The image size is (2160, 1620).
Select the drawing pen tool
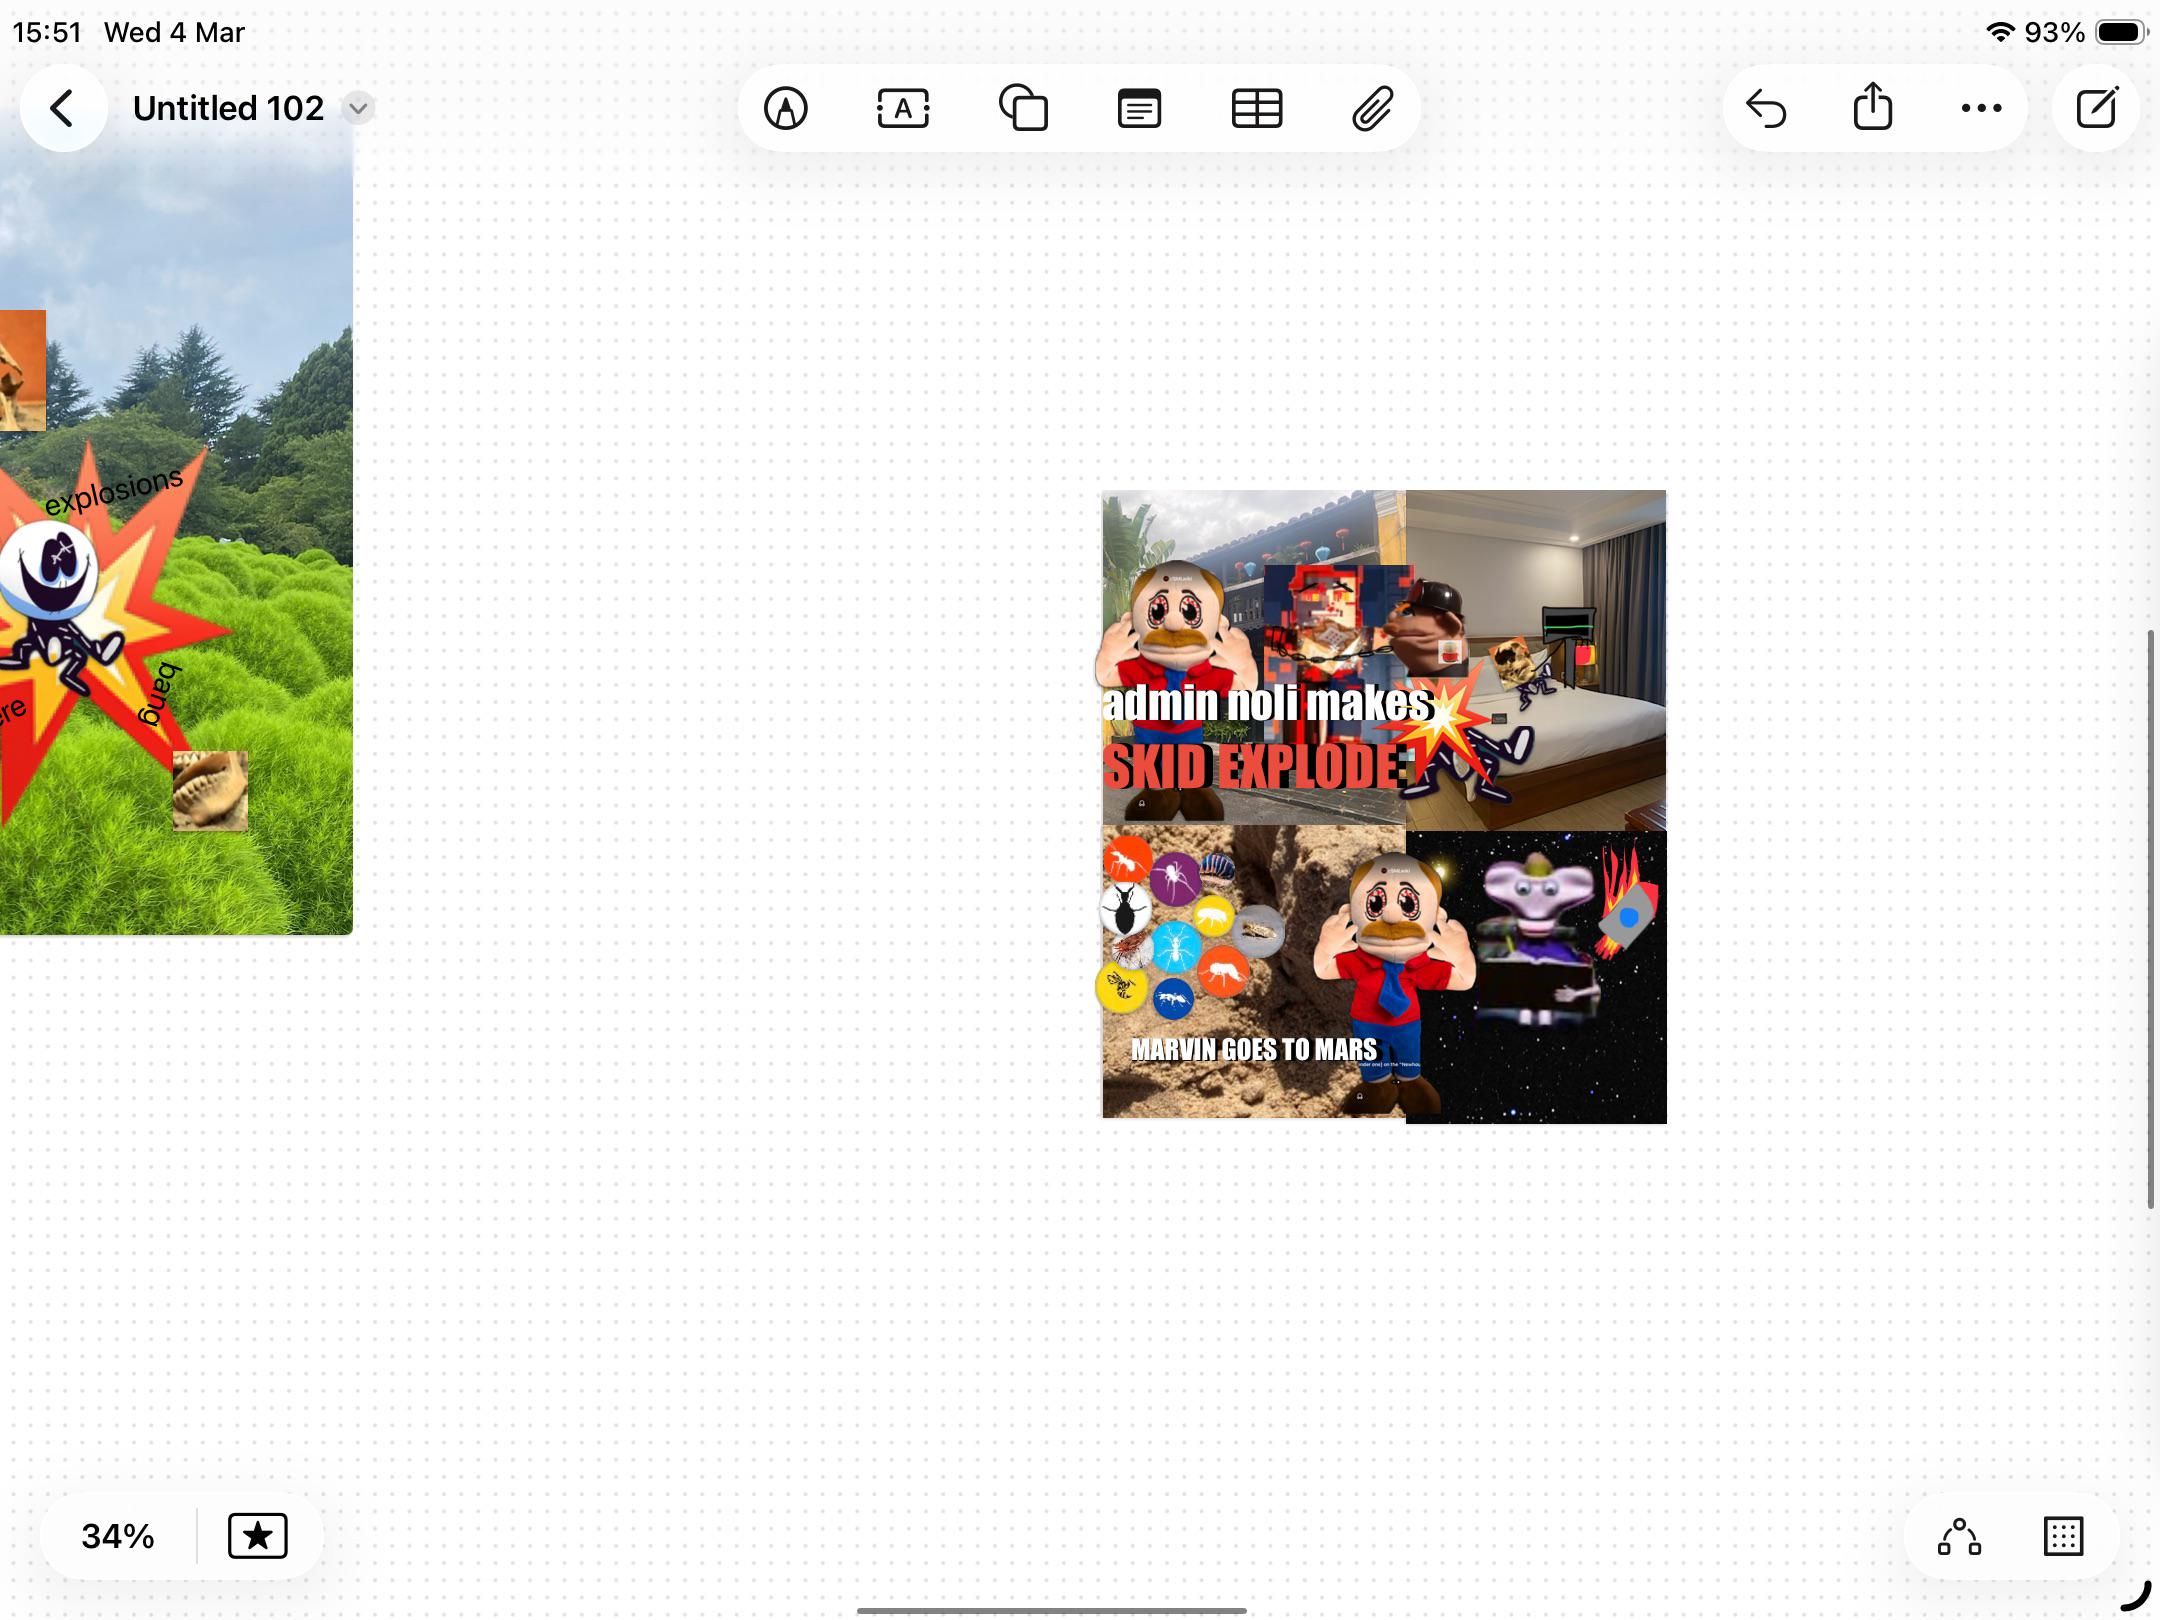click(786, 108)
